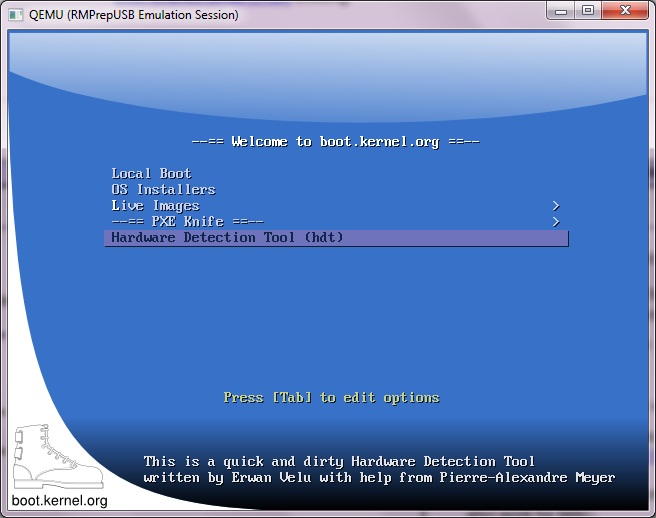Image resolution: width=656 pixels, height=518 pixels.
Task: Maximize the QEMU emulation window
Action: tap(588, 10)
